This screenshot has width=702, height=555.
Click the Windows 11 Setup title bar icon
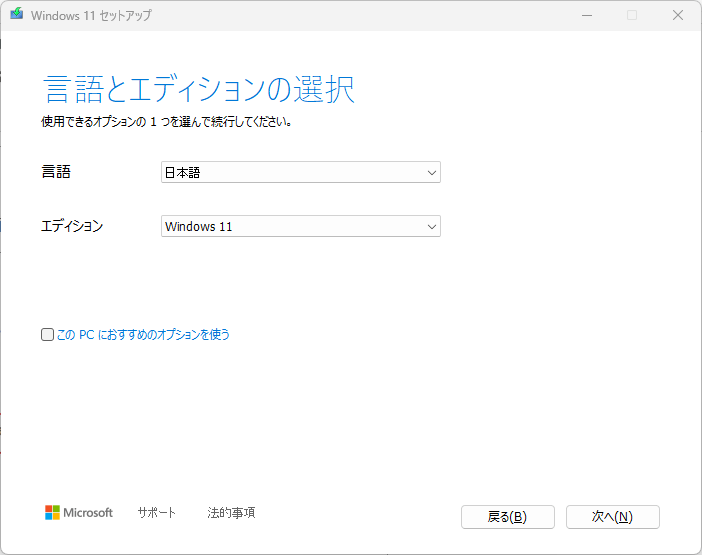coord(17,13)
